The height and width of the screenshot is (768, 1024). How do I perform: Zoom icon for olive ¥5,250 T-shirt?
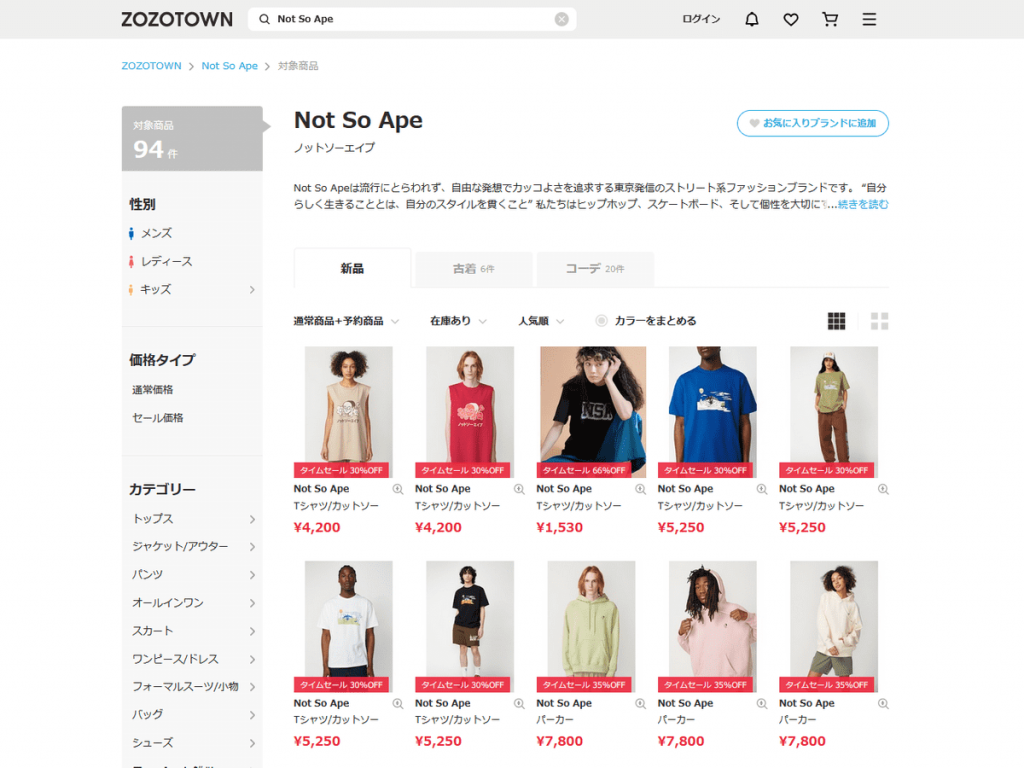pyautogui.click(x=884, y=489)
